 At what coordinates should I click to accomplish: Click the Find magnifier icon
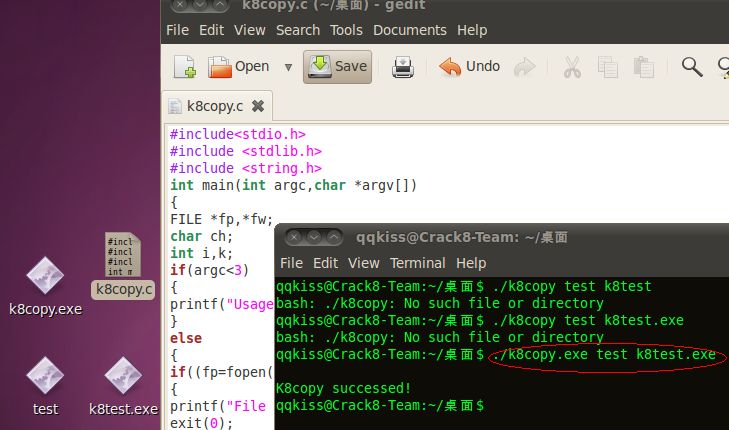692,67
